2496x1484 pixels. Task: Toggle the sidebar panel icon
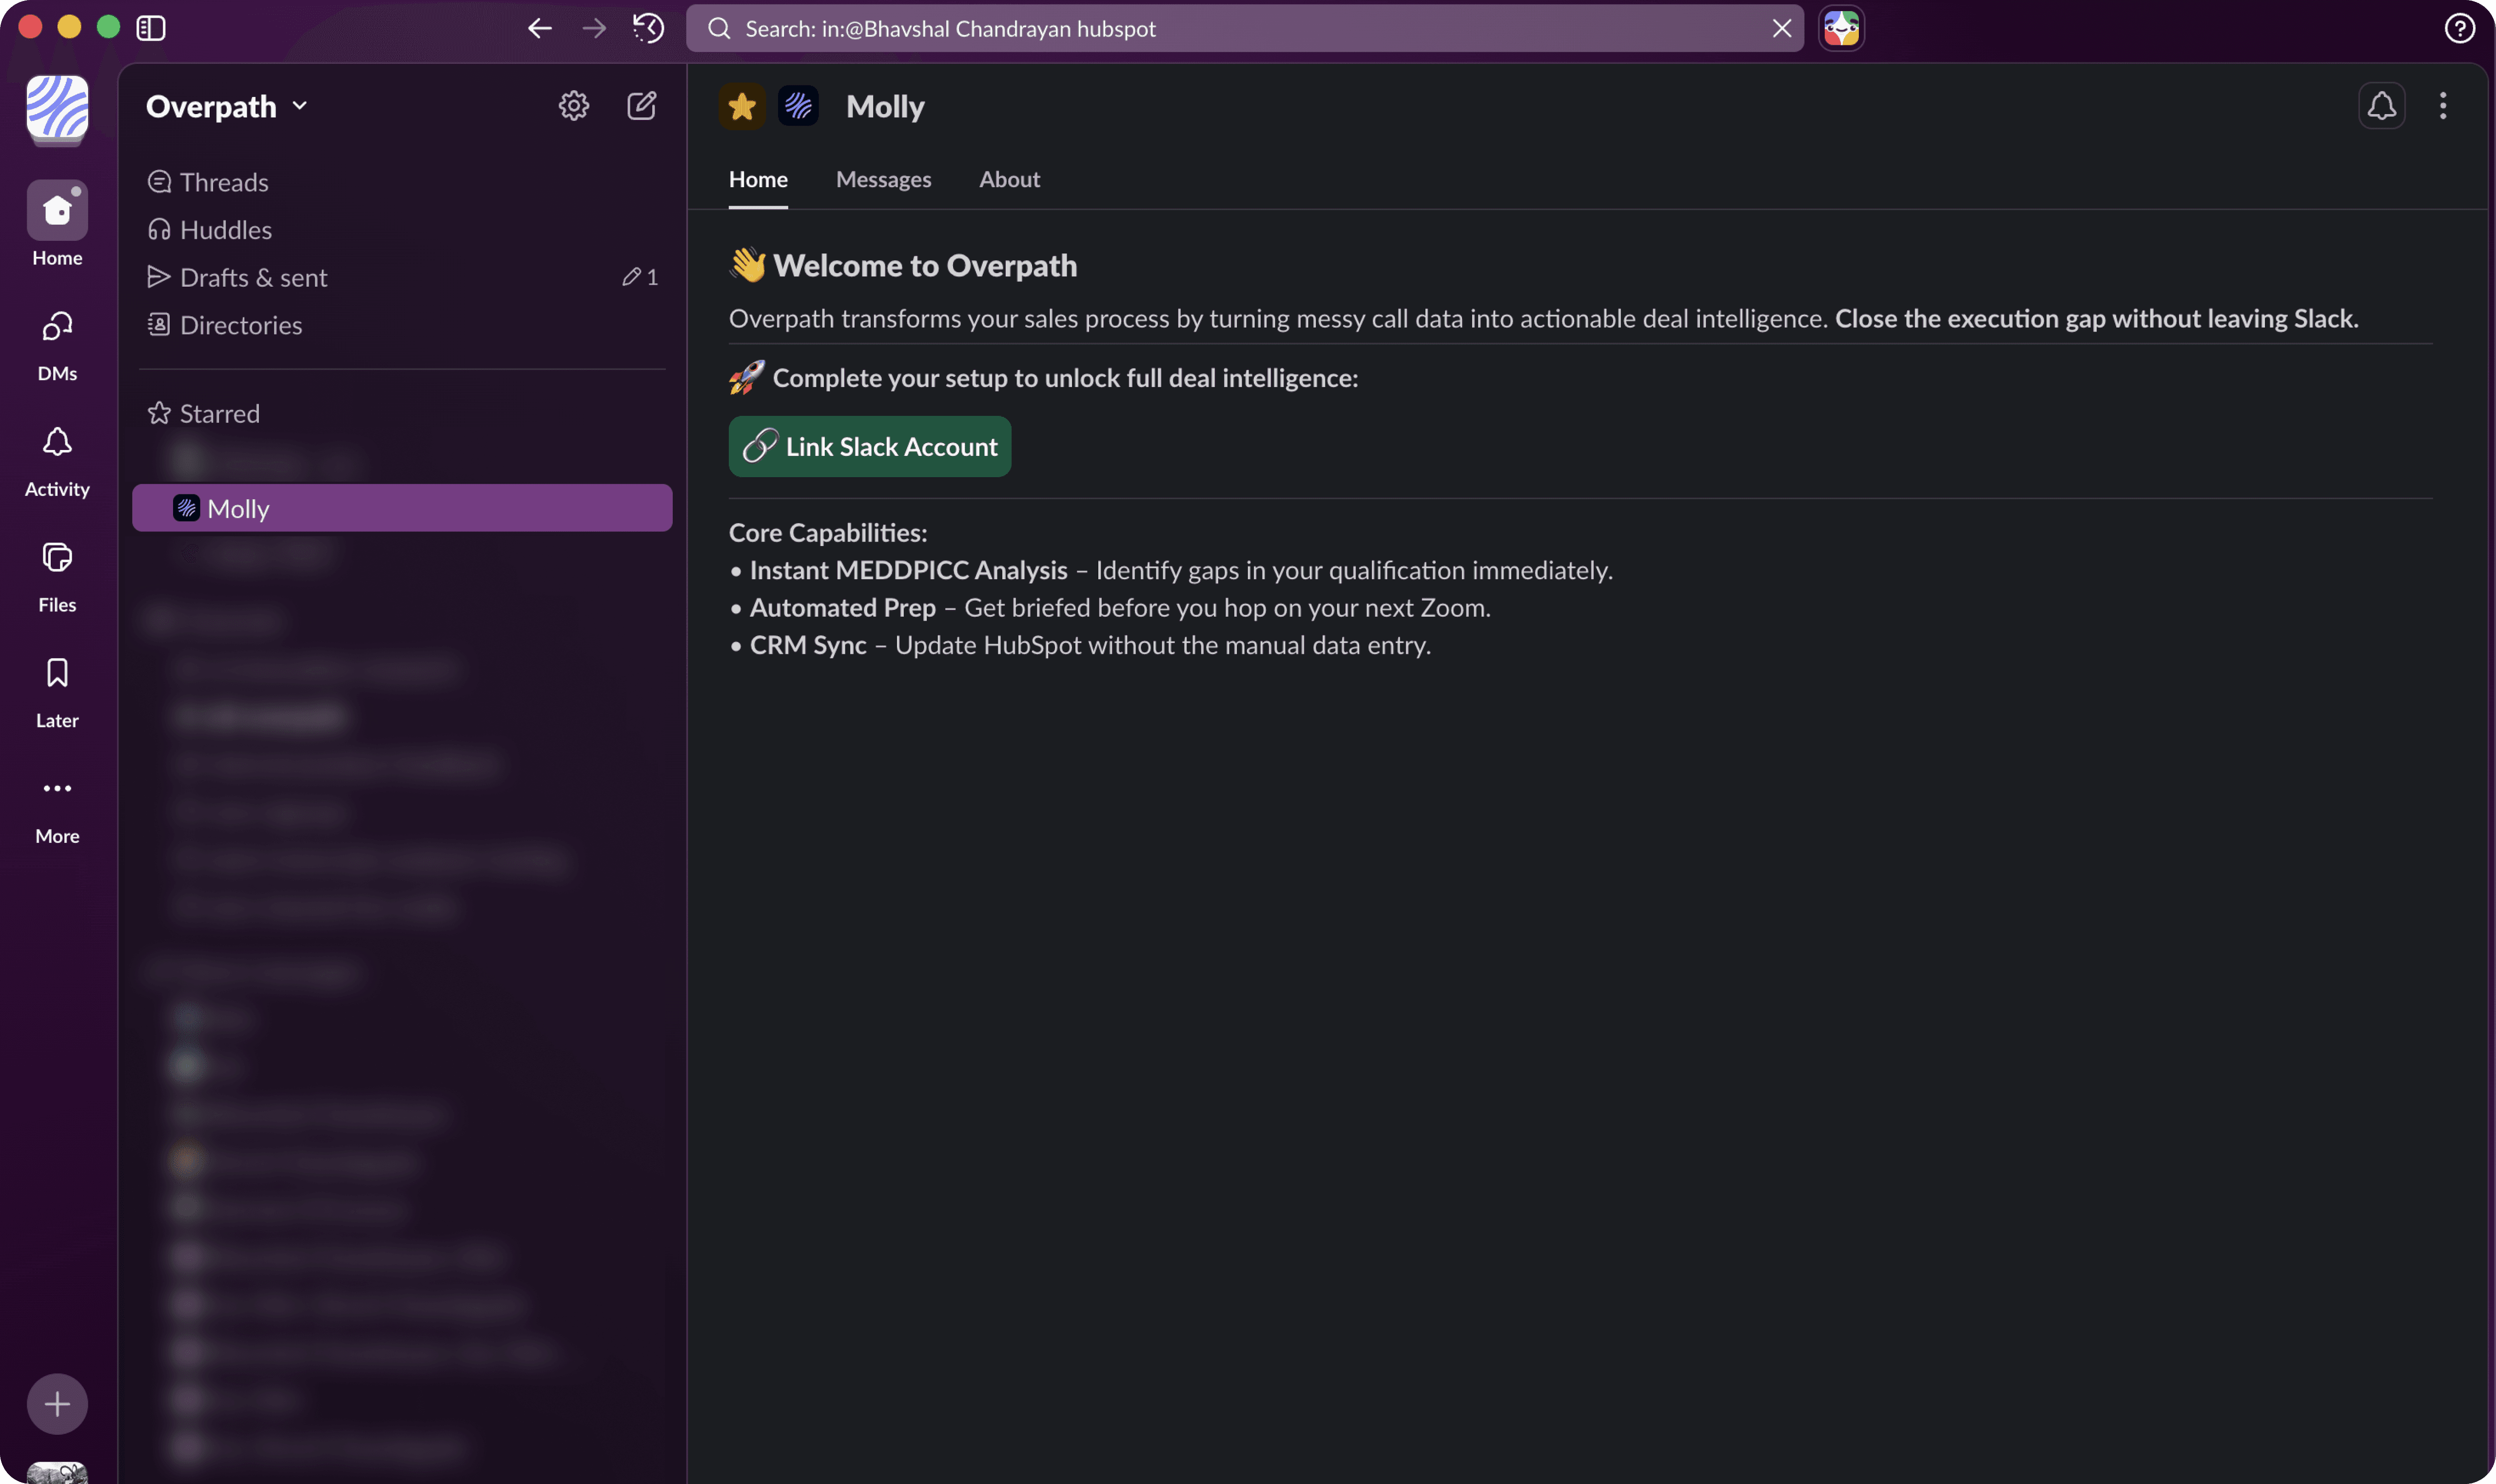tap(151, 28)
